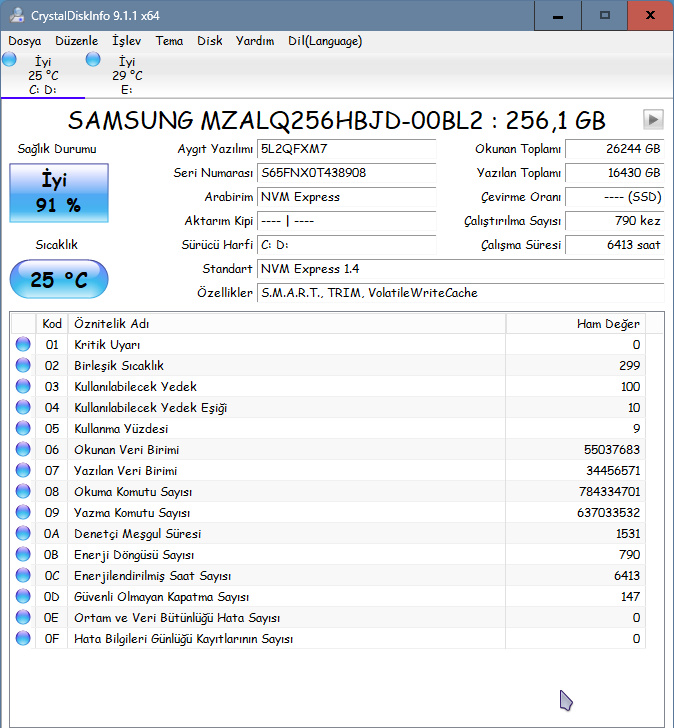The image size is (674, 728).
Task: Open the Tema menu
Action: (169, 41)
